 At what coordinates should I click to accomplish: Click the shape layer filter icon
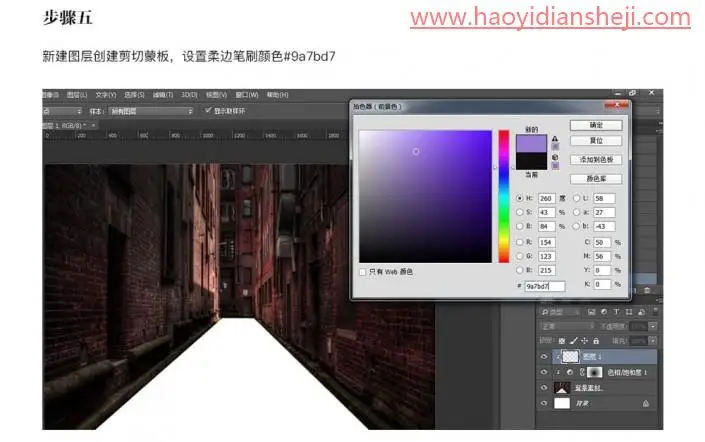[x=629, y=312]
